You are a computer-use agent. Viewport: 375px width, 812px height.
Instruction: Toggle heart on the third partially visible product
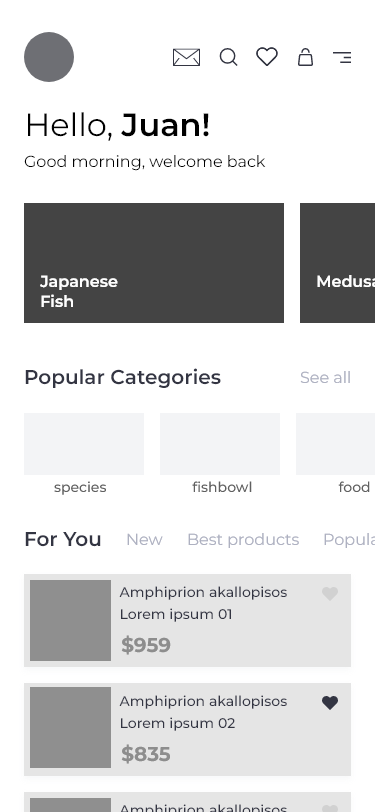coord(330,809)
